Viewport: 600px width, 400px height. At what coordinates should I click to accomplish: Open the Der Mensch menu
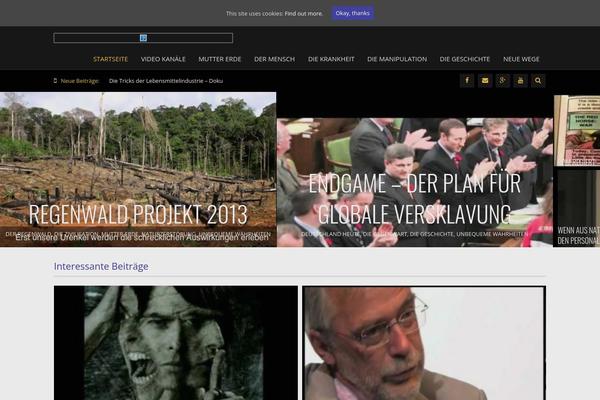(x=274, y=59)
